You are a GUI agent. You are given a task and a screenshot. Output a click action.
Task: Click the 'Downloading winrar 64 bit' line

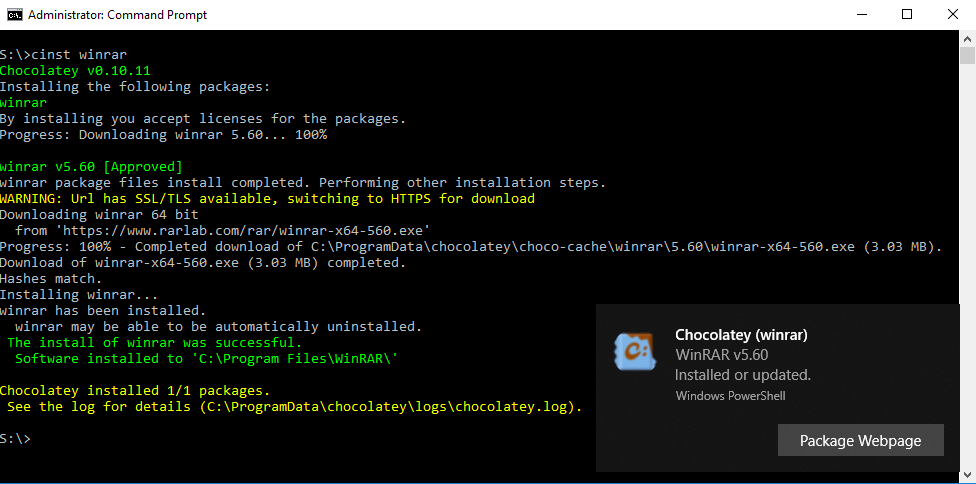click(100, 215)
